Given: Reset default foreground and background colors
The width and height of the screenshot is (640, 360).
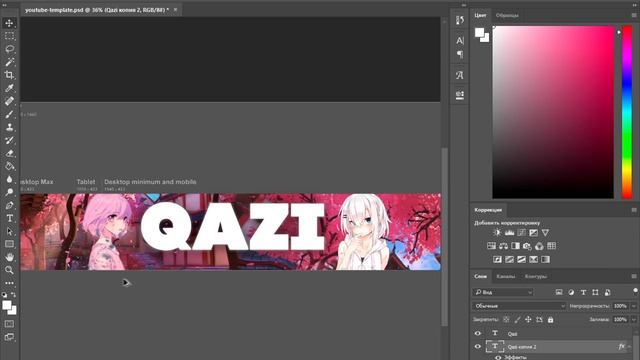Looking at the screenshot, I should 4,294.
